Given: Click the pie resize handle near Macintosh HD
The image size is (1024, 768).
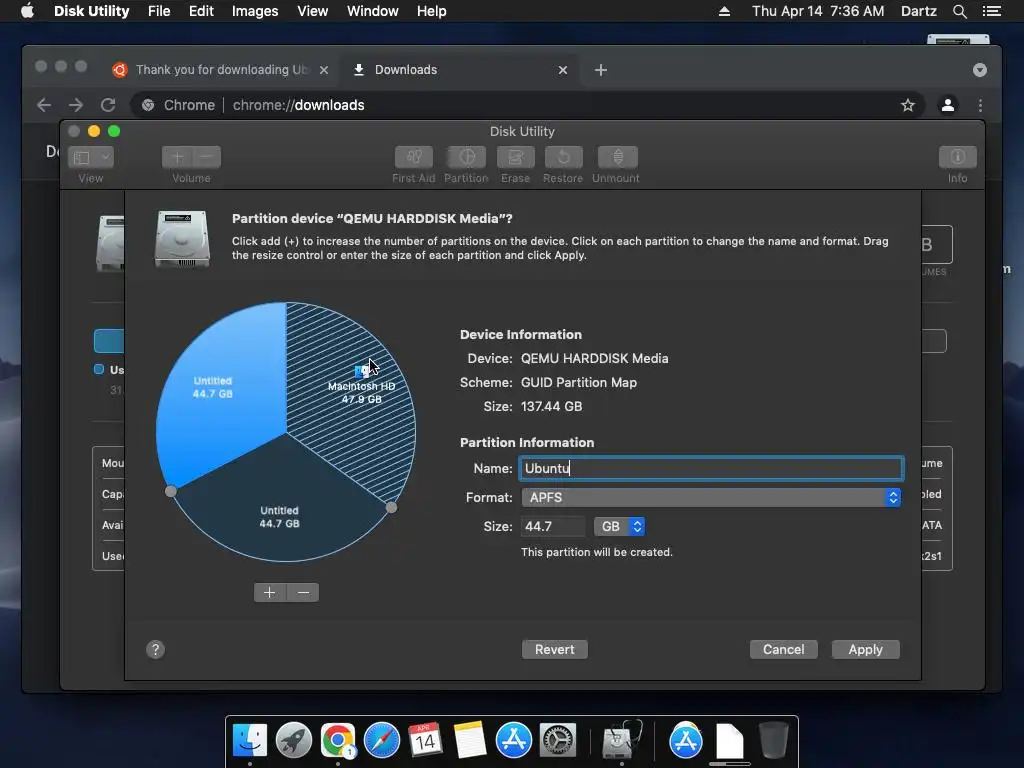Looking at the screenshot, I should tap(391, 507).
